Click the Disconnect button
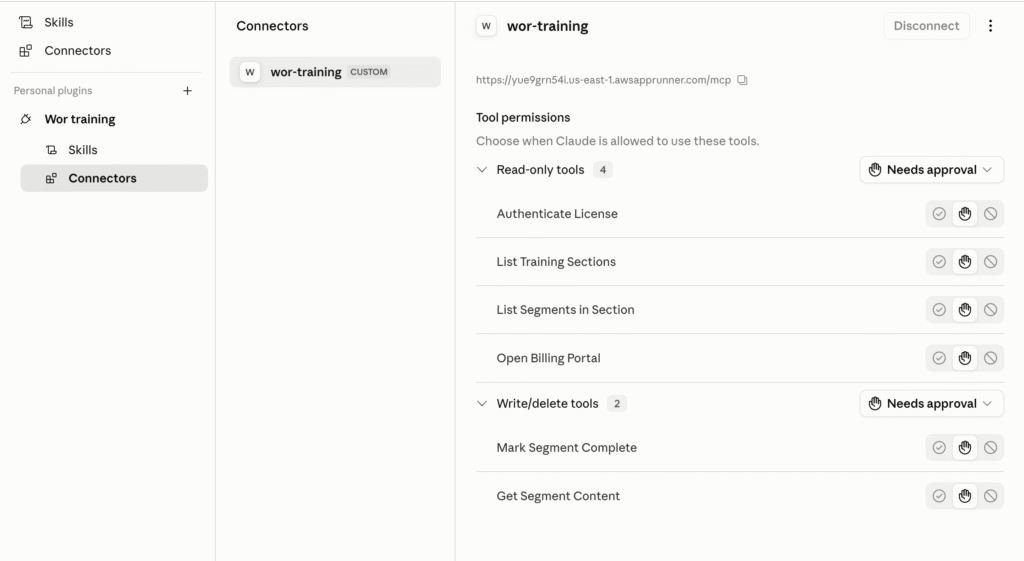Viewport: 1024px width, 561px height. point(926,26)
